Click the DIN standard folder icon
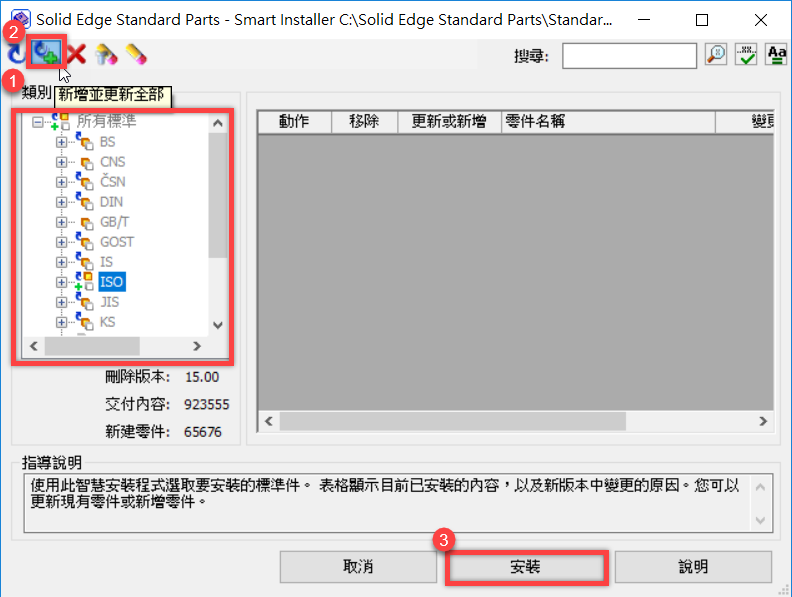The width and height of the screenshot is (792, 597). pos(84,202)
